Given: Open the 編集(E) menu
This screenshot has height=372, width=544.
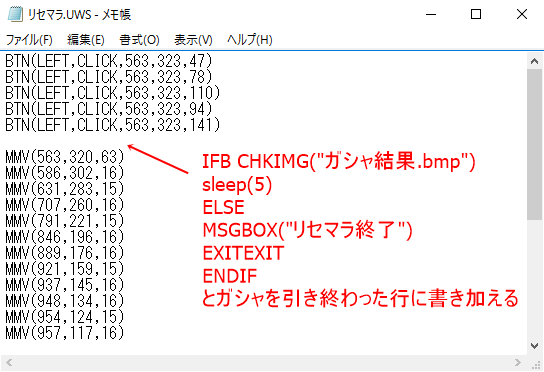Looking at the screenshot, I should (x=86, y=40).
